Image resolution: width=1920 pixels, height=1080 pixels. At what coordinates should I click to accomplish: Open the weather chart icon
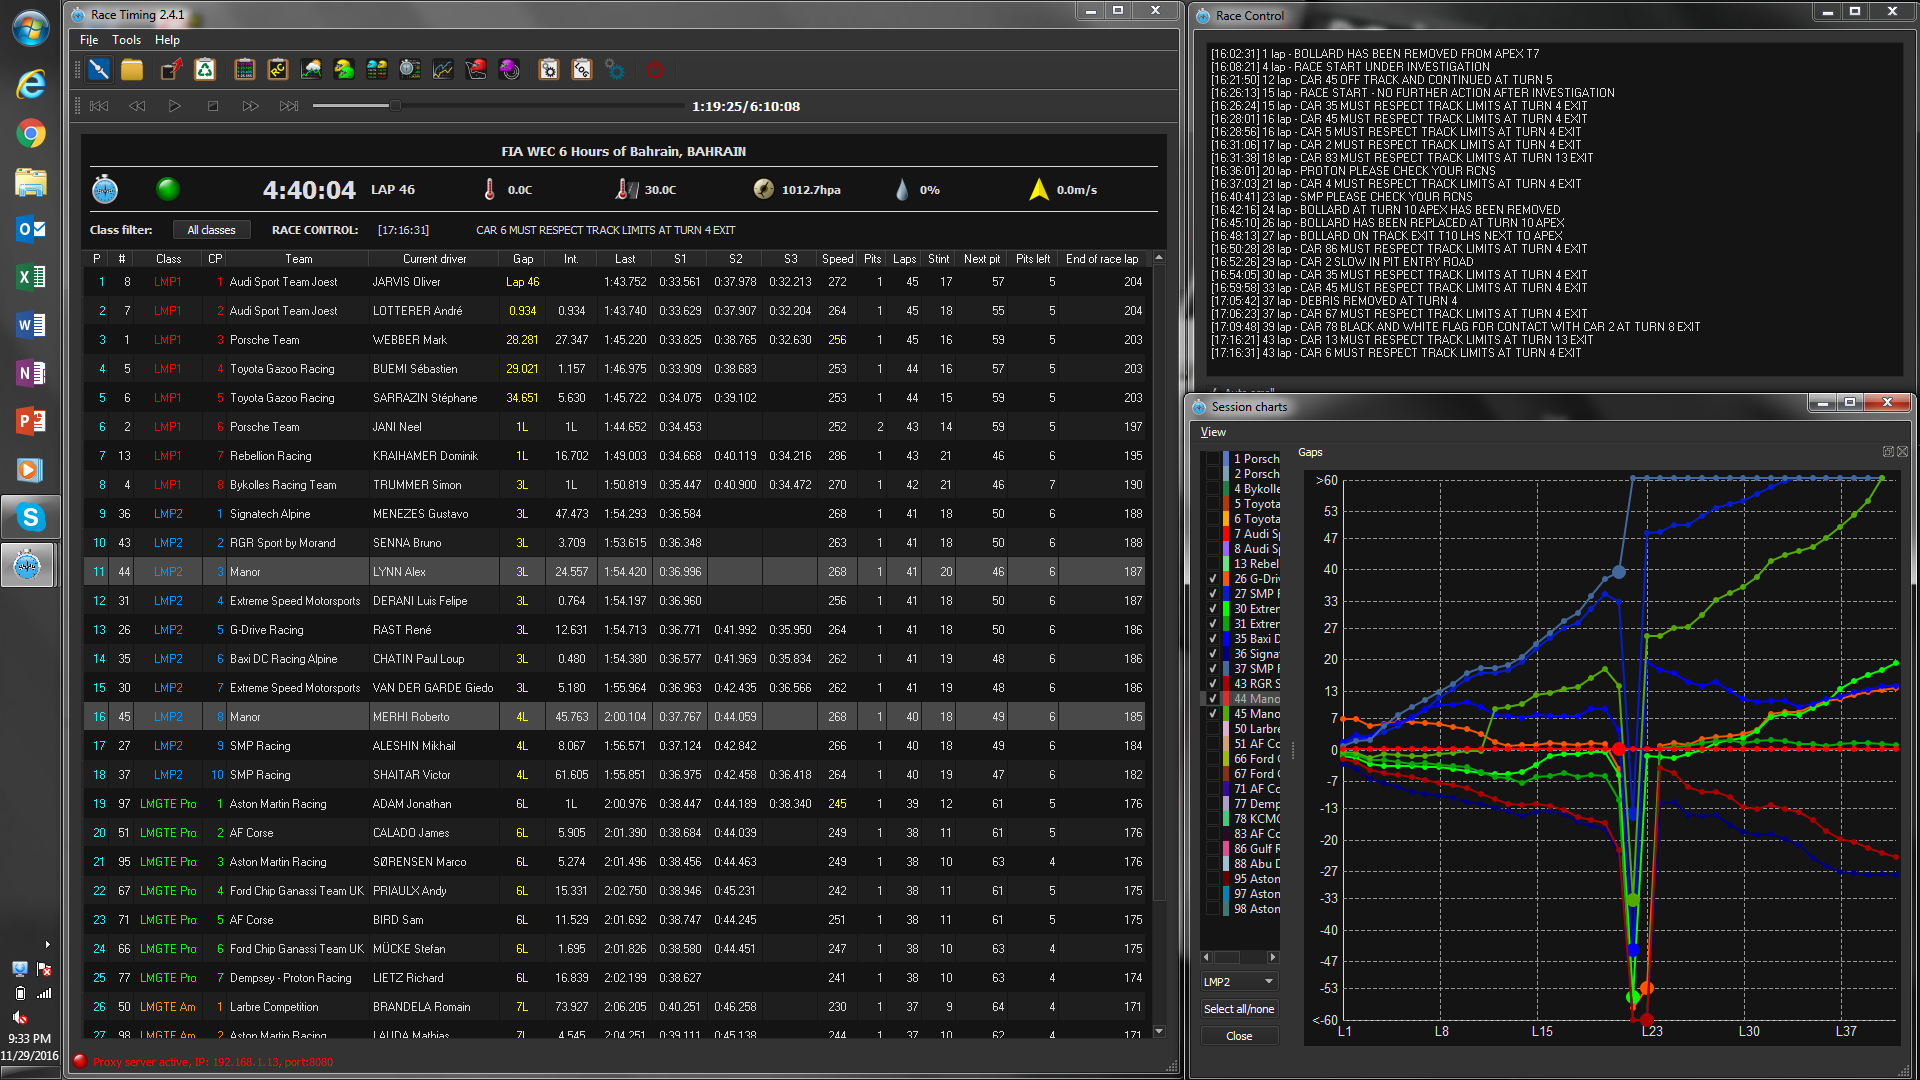(x=311, y=69)
